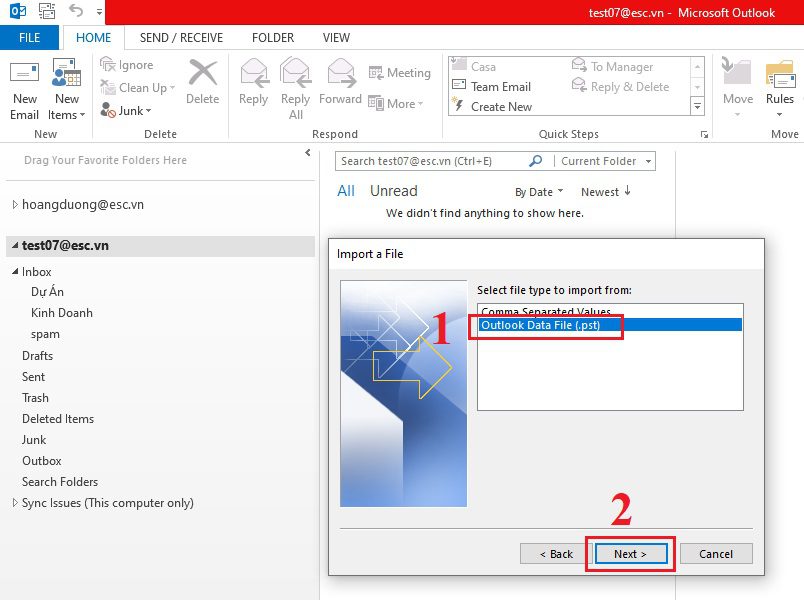Viewport: 804px width, 600px height.
Task: Click the More respond actions icon
Action: [376, 103]
